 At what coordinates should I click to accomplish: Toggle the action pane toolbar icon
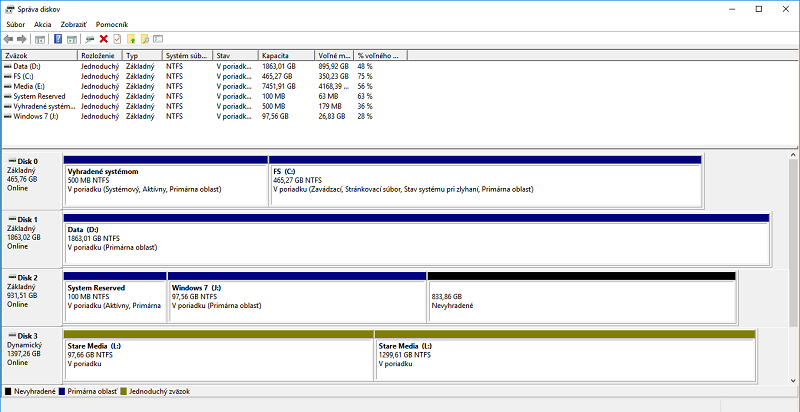(x=72, y=39)
